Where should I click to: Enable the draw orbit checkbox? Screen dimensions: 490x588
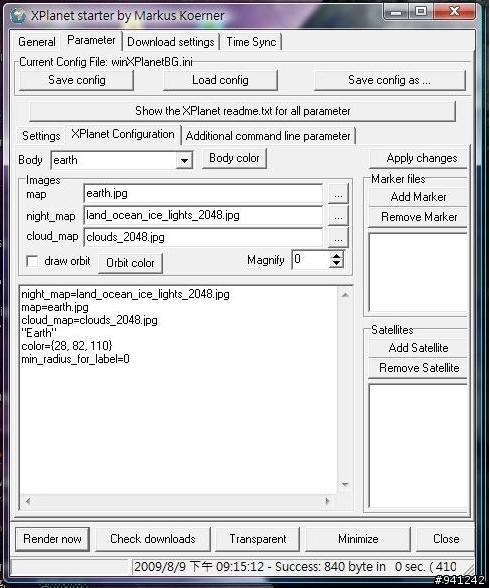32,261
